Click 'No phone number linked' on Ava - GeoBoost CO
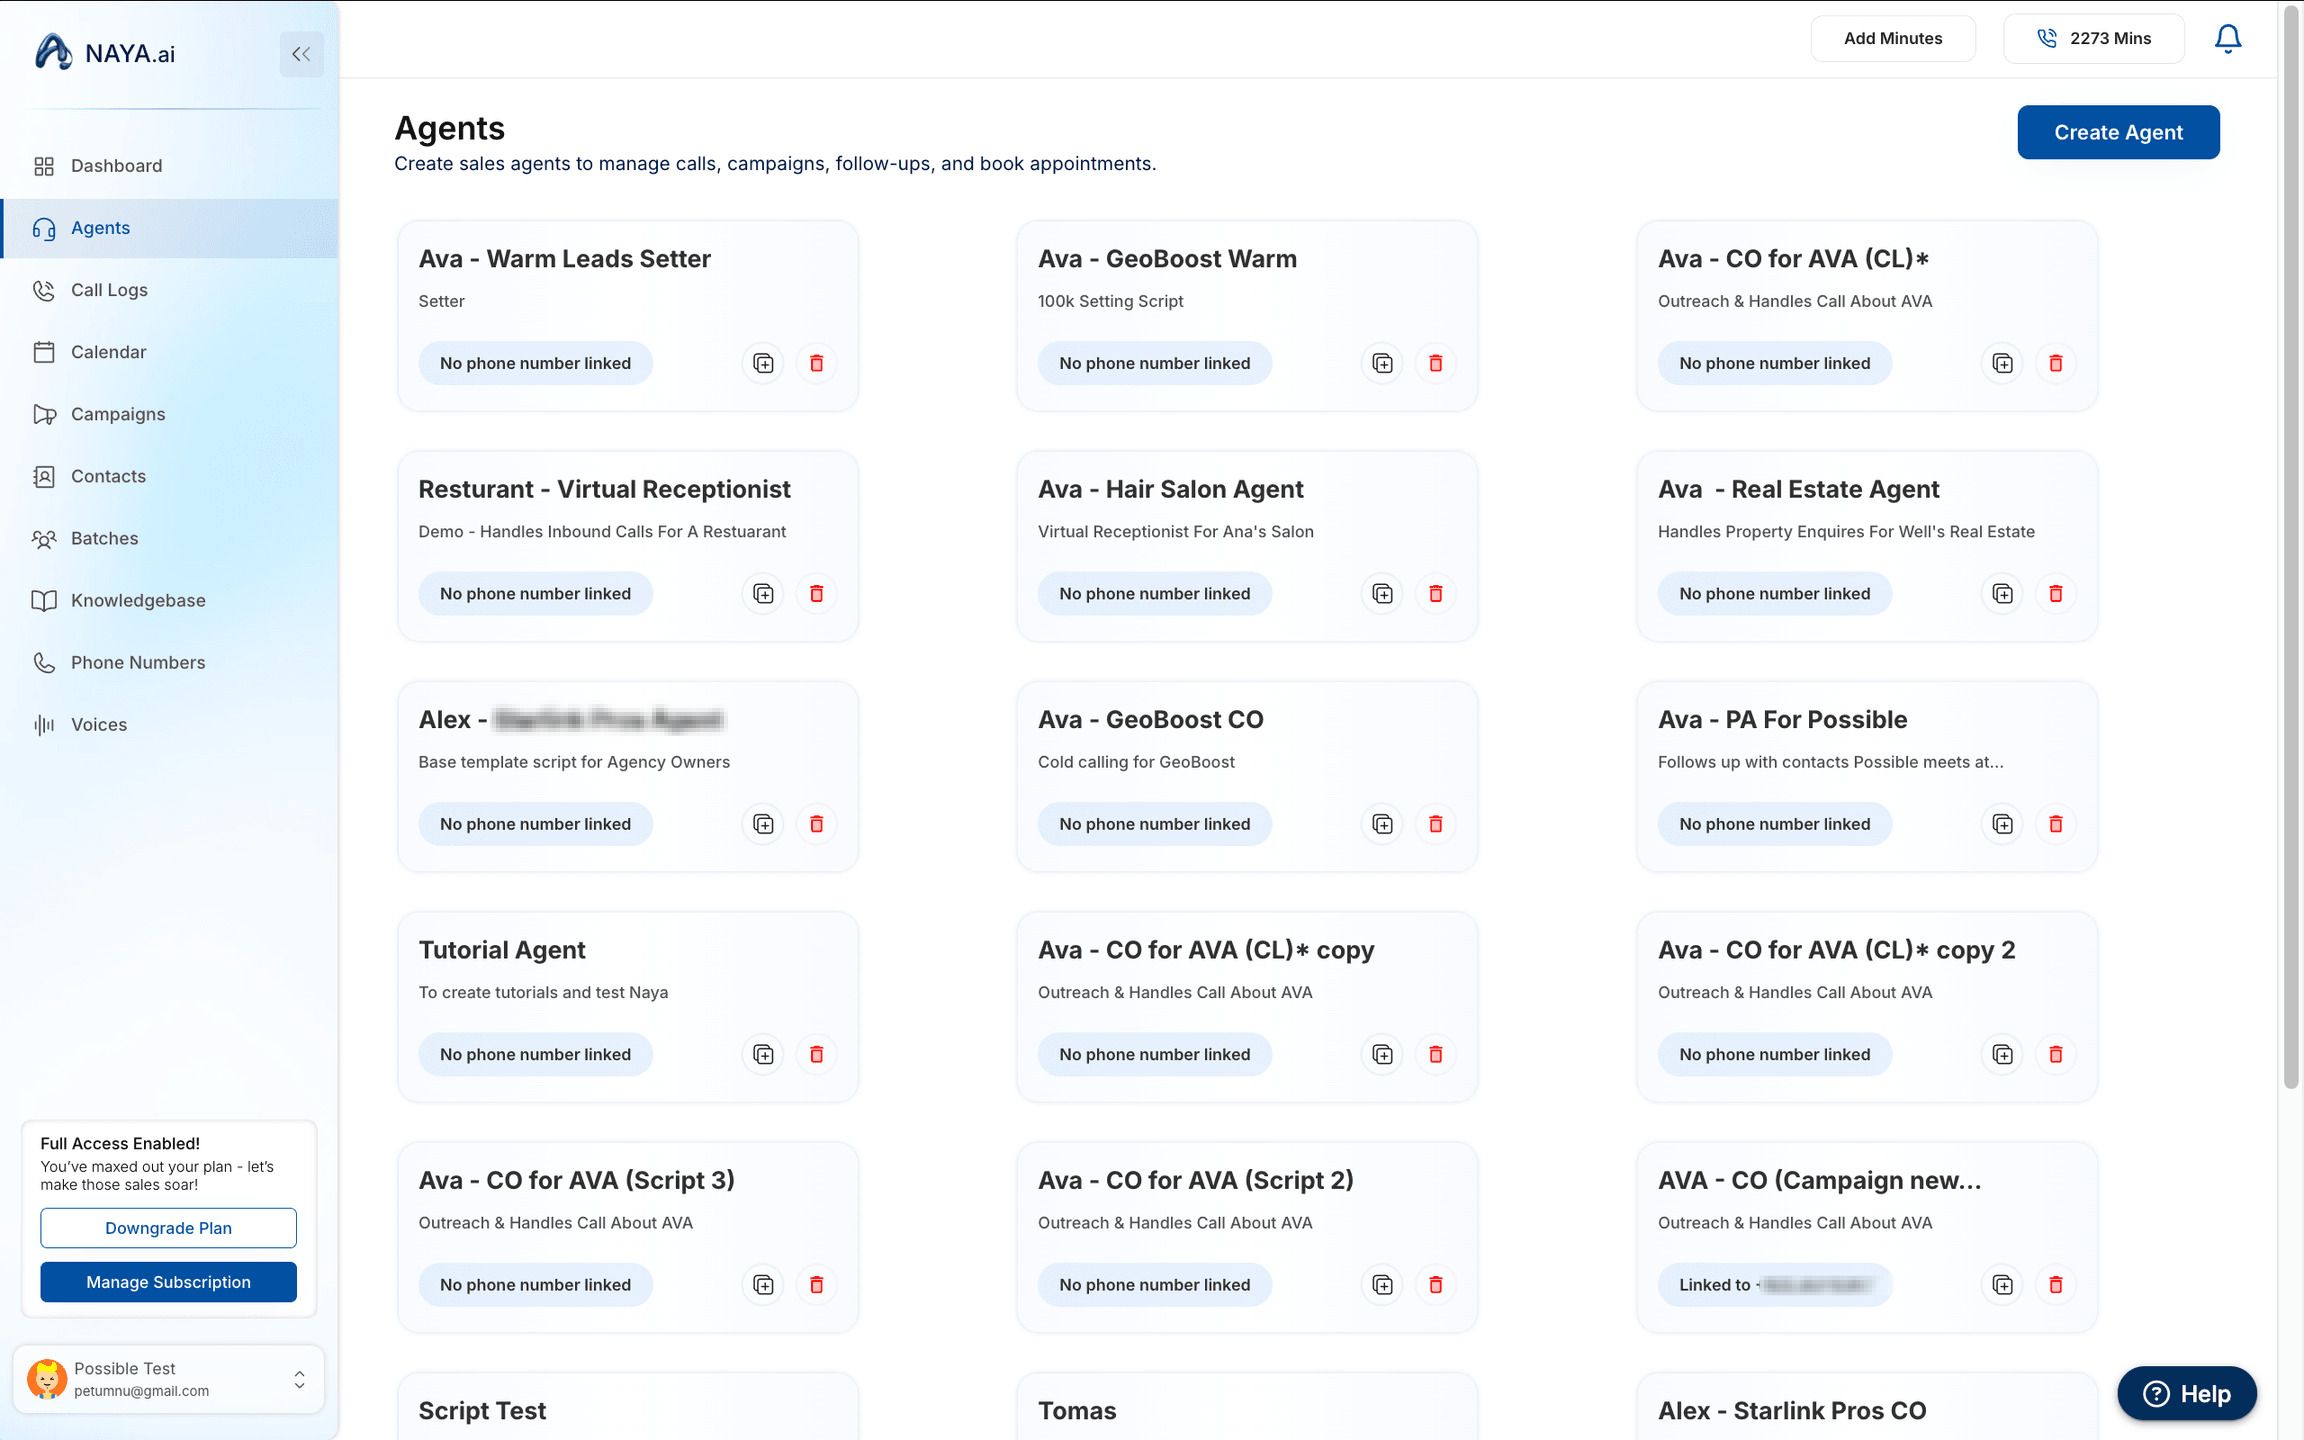 click(x=1154, y=824)
